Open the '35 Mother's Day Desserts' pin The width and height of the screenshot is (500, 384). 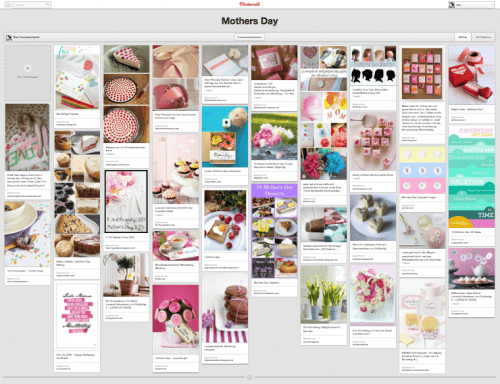pyautogui.click(x=274, y=231)
